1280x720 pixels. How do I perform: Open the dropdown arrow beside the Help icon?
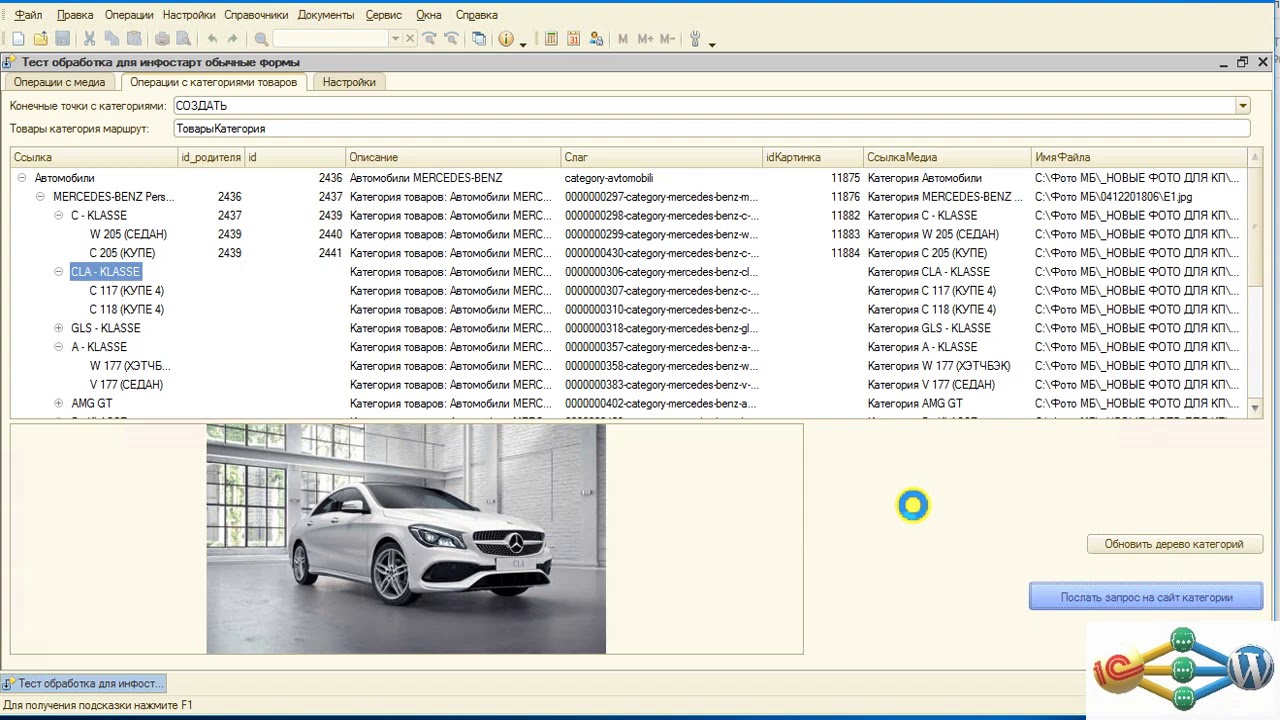point(523,43)
